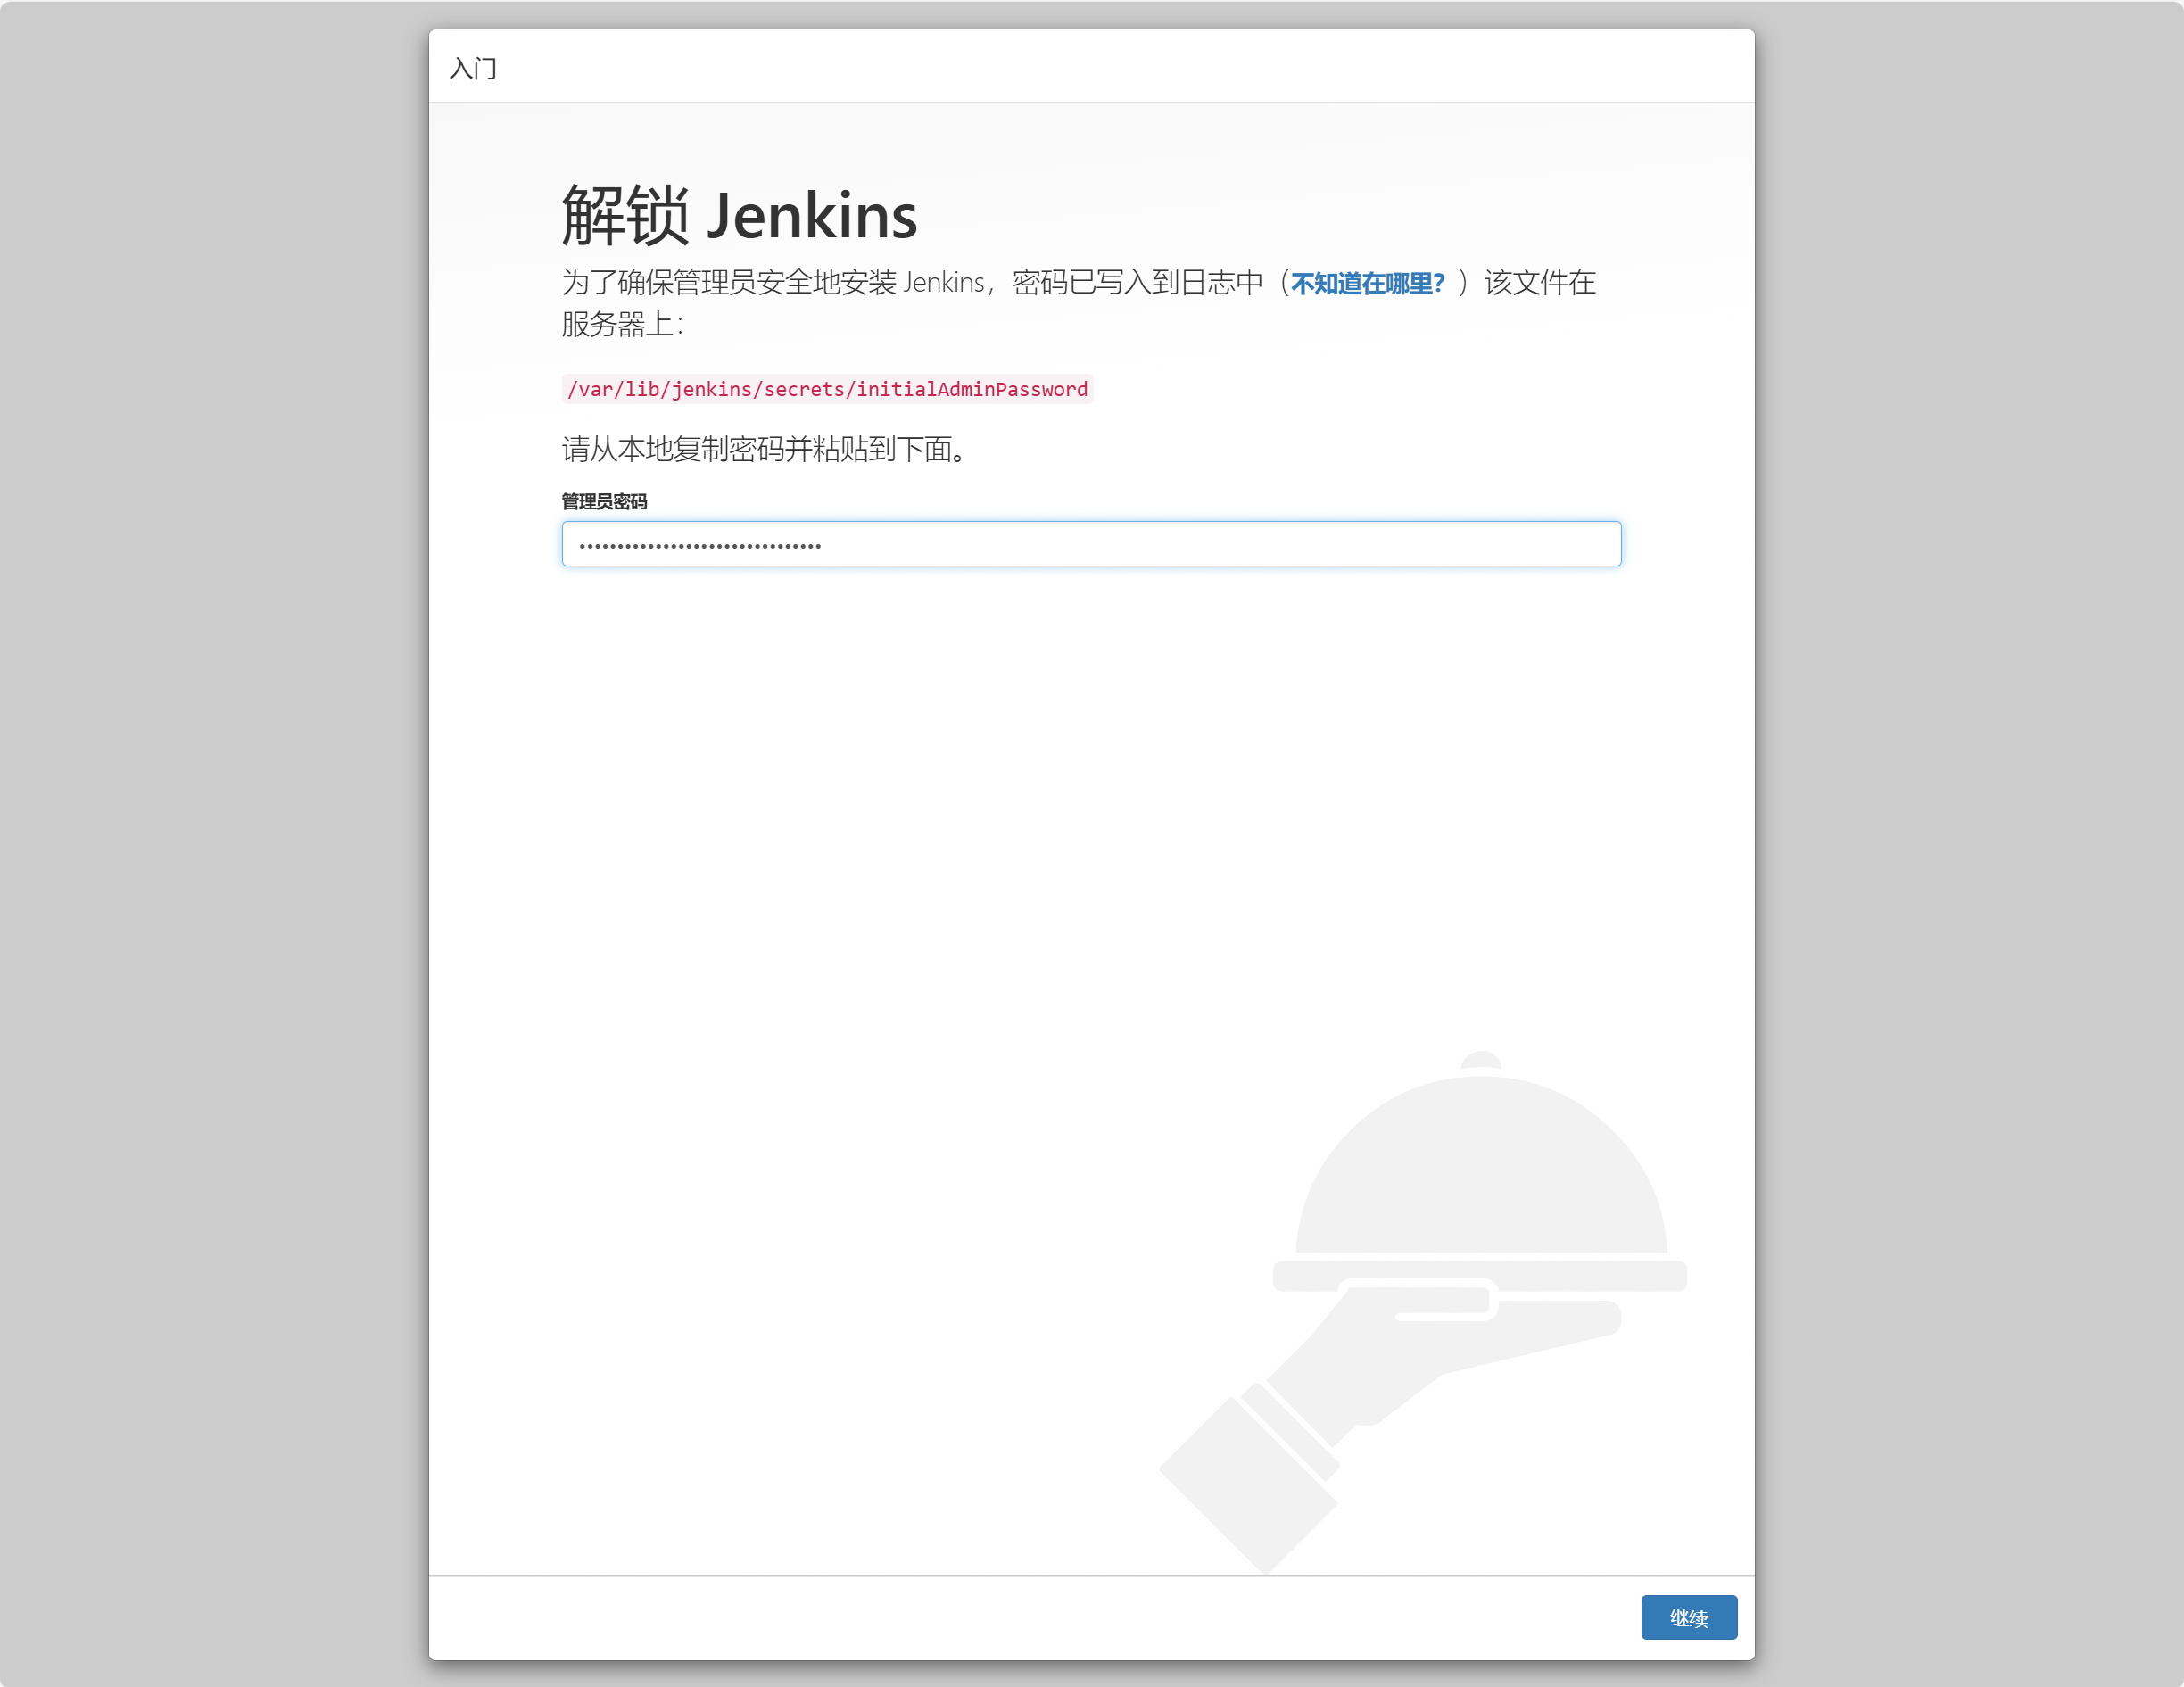The width and height of the screenshot is (2184, 1687).
Task: Click the masked password dots in field
Action: point(700,545)
